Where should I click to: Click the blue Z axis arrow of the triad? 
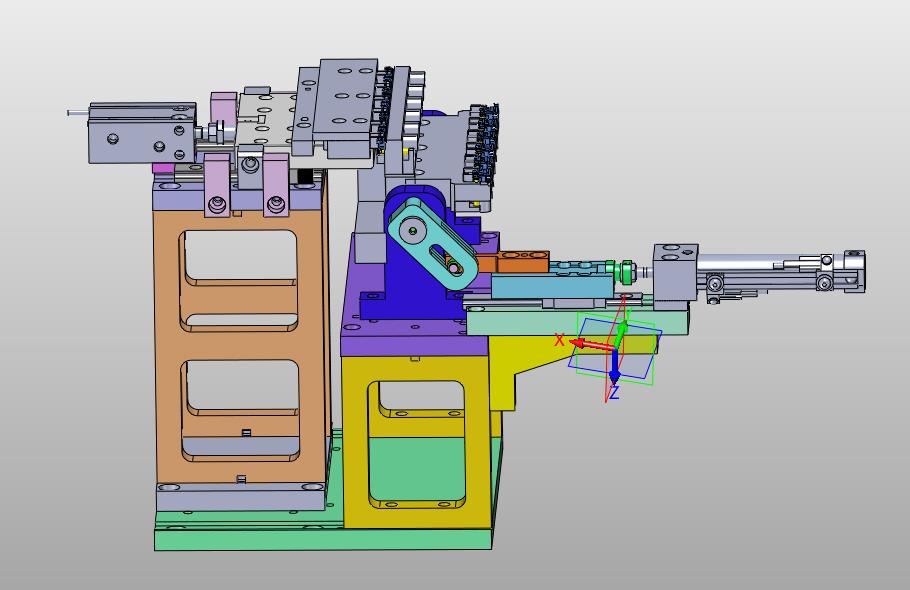[x=615, y=367]
